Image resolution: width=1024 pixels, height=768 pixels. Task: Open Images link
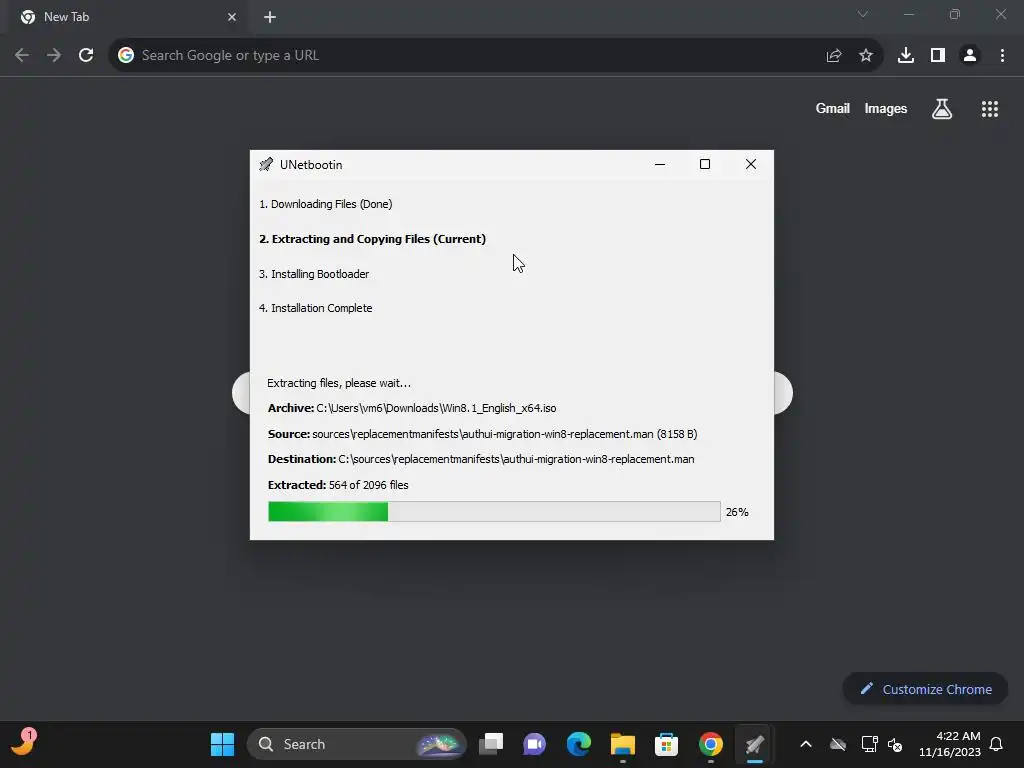pyautogui.click(x=886, y=108)
